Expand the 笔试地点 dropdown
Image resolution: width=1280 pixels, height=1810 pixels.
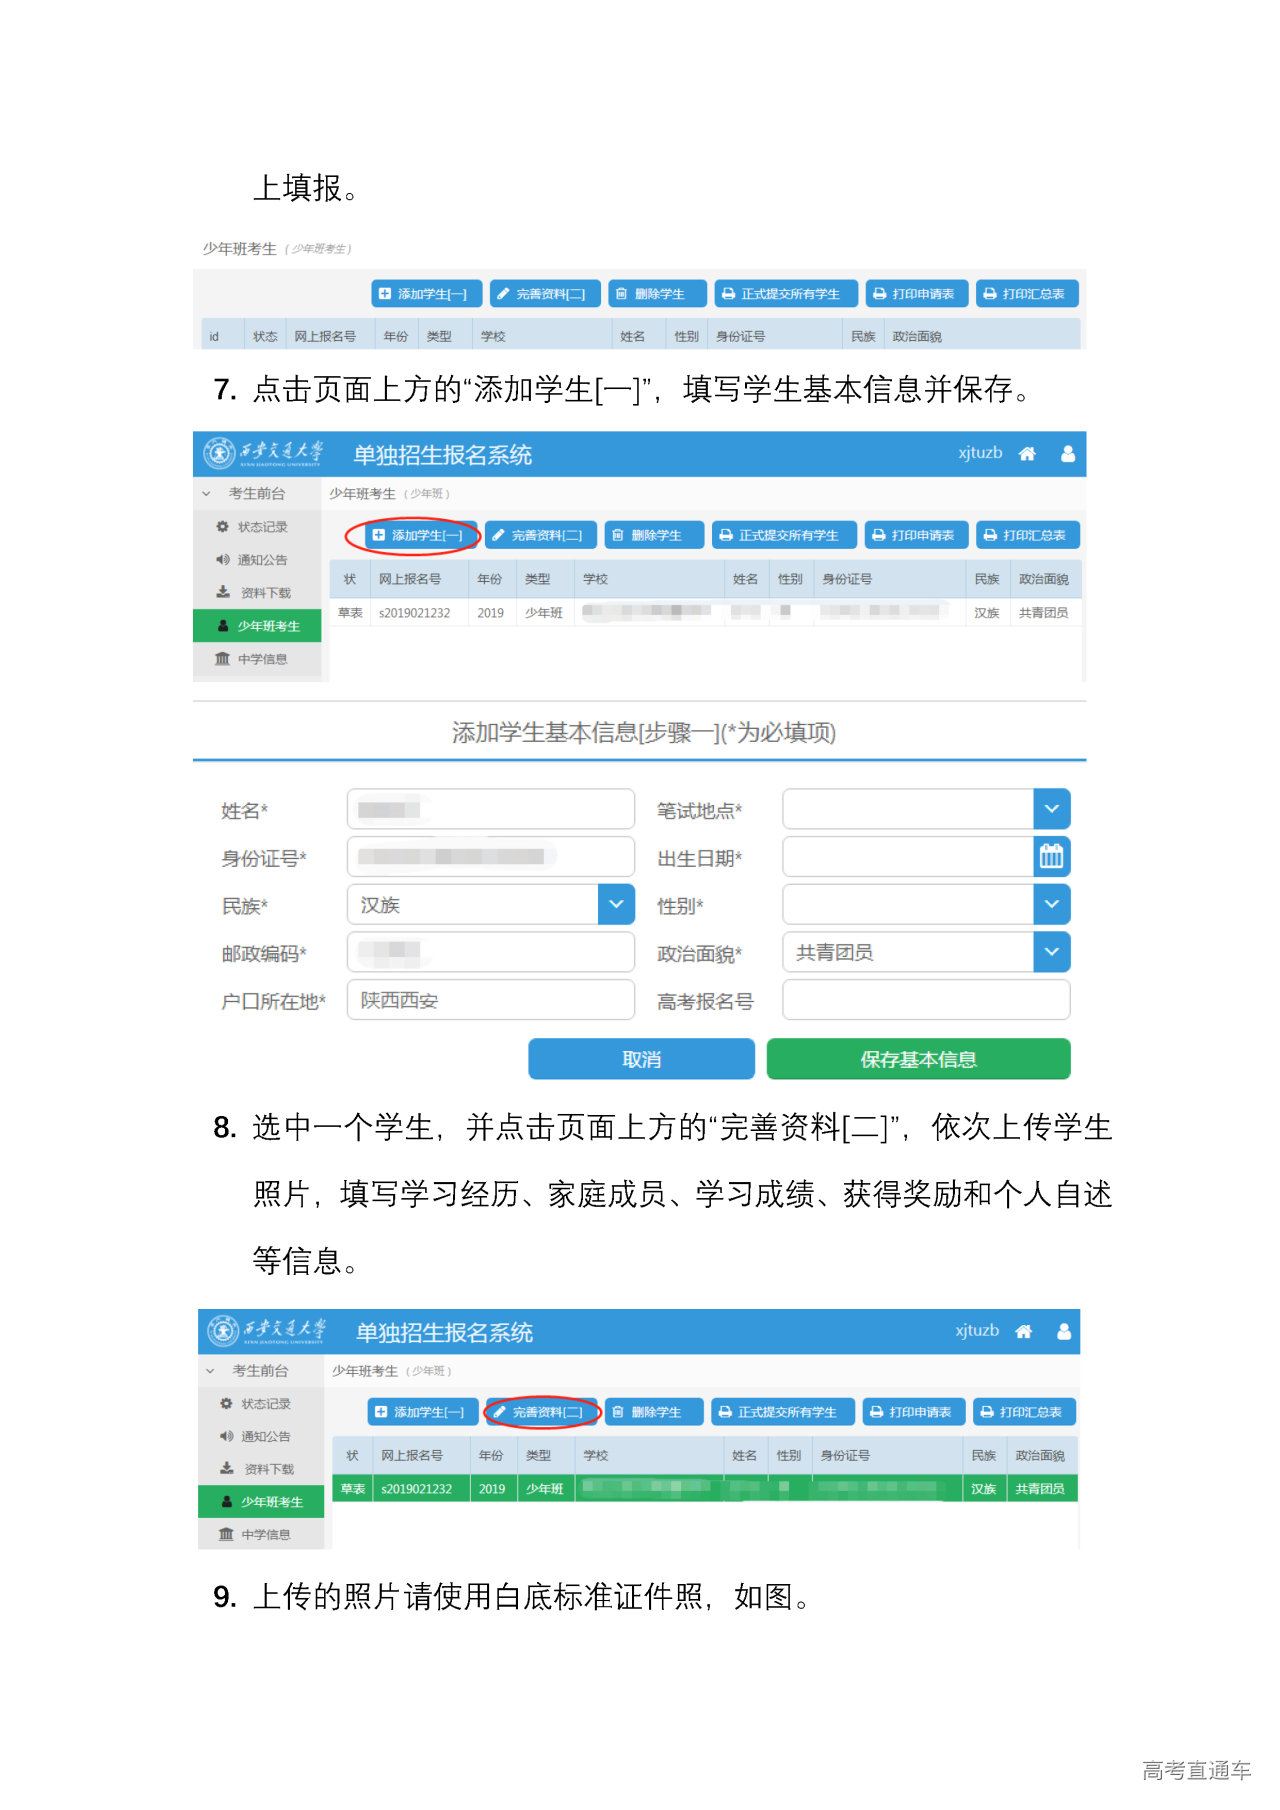(x=1051, y=809)
